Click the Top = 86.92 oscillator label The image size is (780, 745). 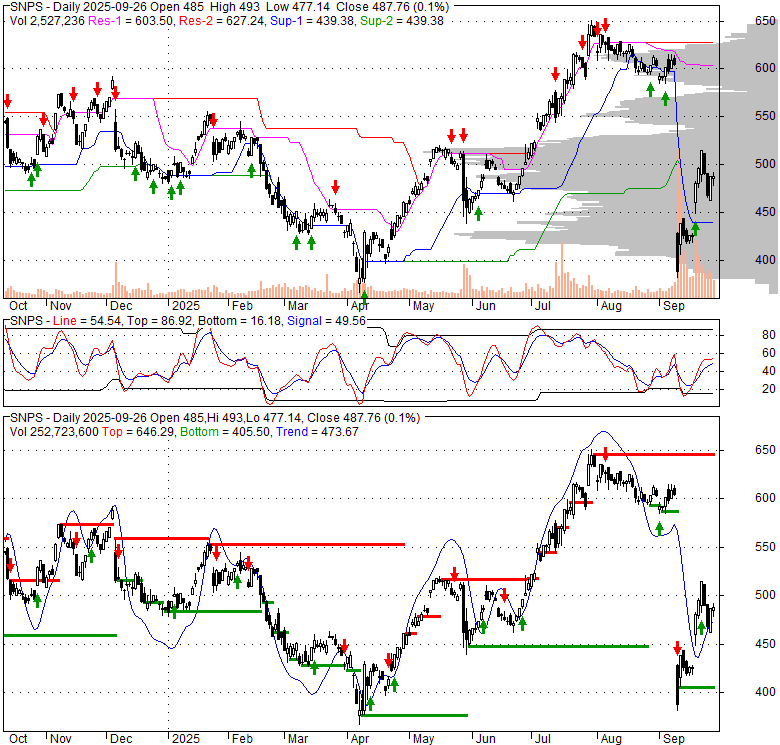pyautogui.click(x=159, y=321)
